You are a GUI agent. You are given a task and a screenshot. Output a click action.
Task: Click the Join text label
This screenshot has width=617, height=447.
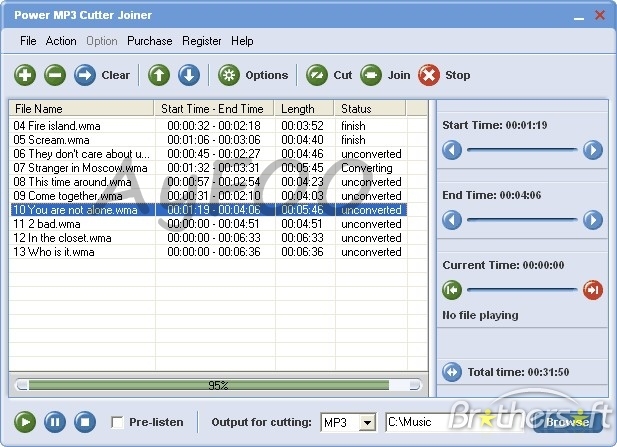pos(399,75)
